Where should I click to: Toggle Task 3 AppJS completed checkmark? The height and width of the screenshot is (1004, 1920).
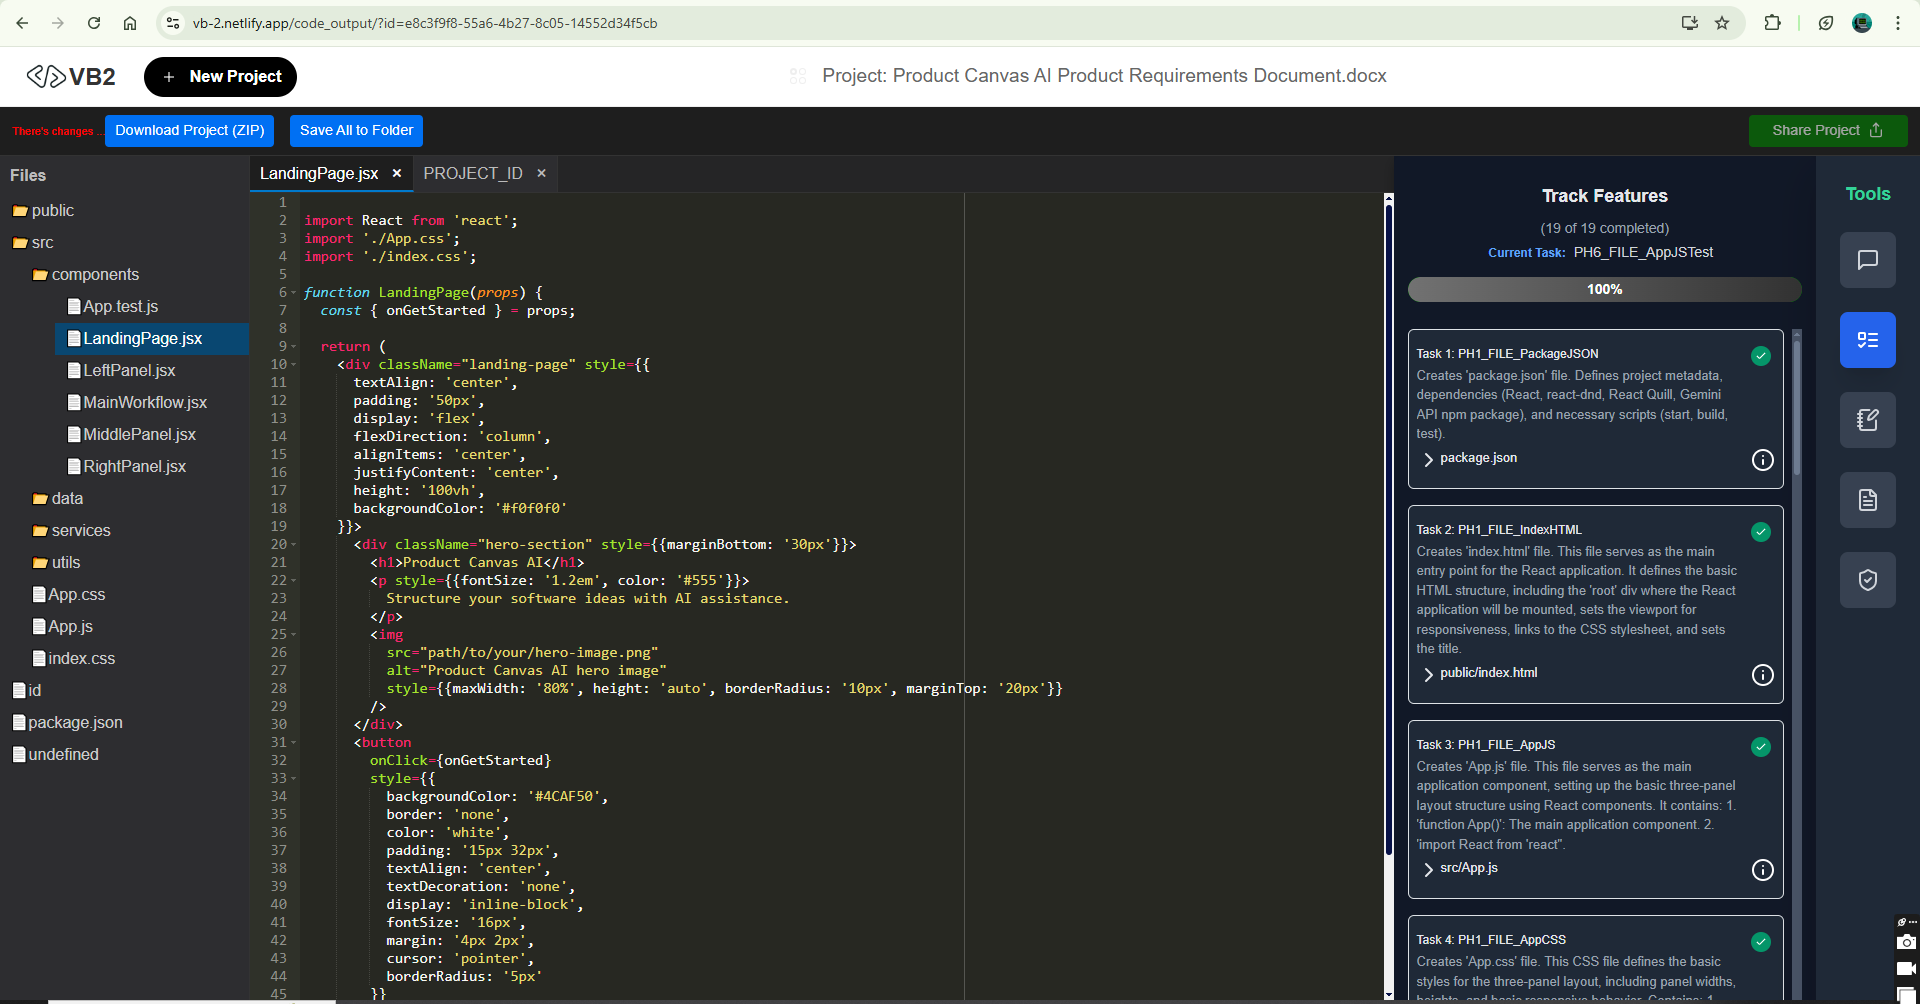[1761, 747]
